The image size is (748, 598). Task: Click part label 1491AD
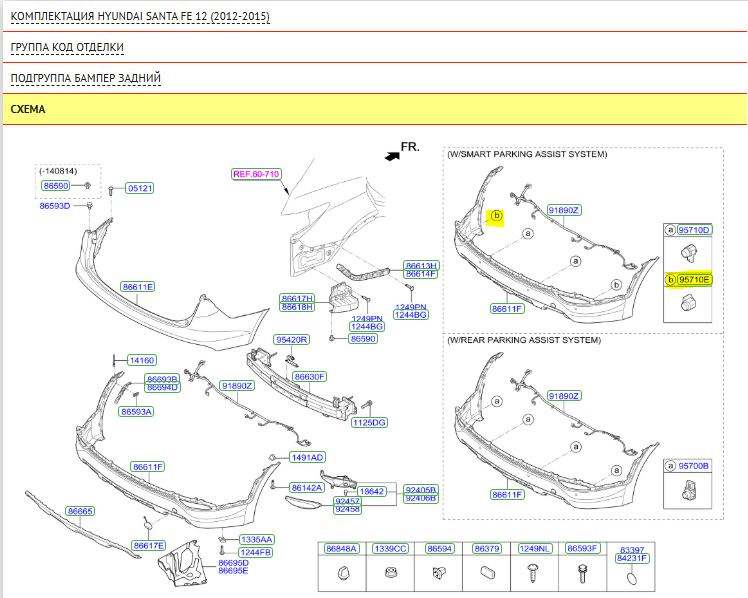click(x=307, y=457)
